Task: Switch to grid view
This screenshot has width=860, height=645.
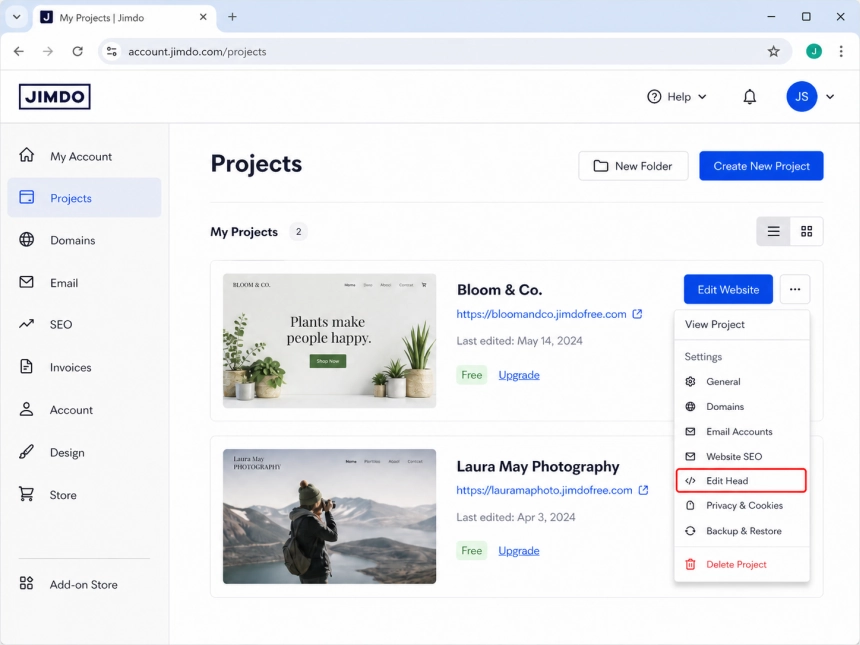Action: tap(806, 231)
